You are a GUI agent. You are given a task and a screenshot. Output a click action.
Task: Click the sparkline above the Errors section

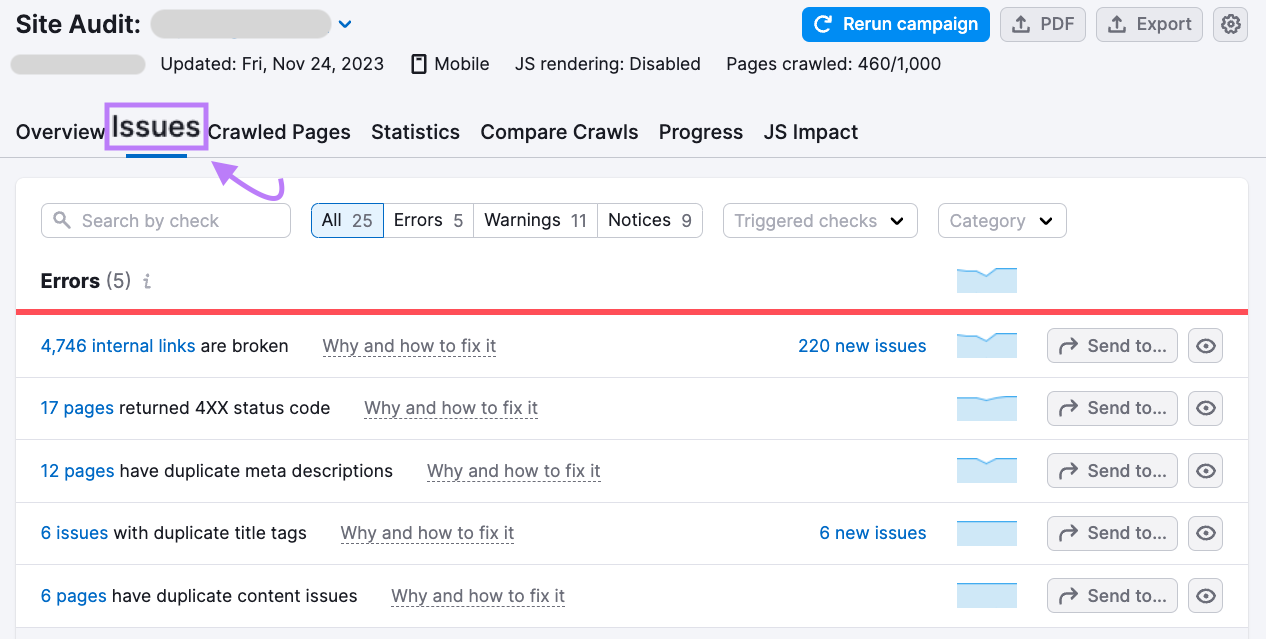(986, 280)
